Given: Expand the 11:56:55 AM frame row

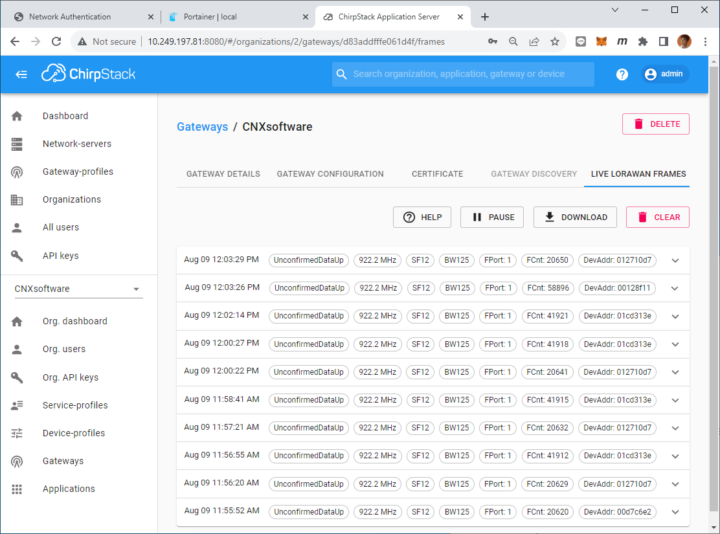Looking at the screenshot, I should tap(675, 456).
